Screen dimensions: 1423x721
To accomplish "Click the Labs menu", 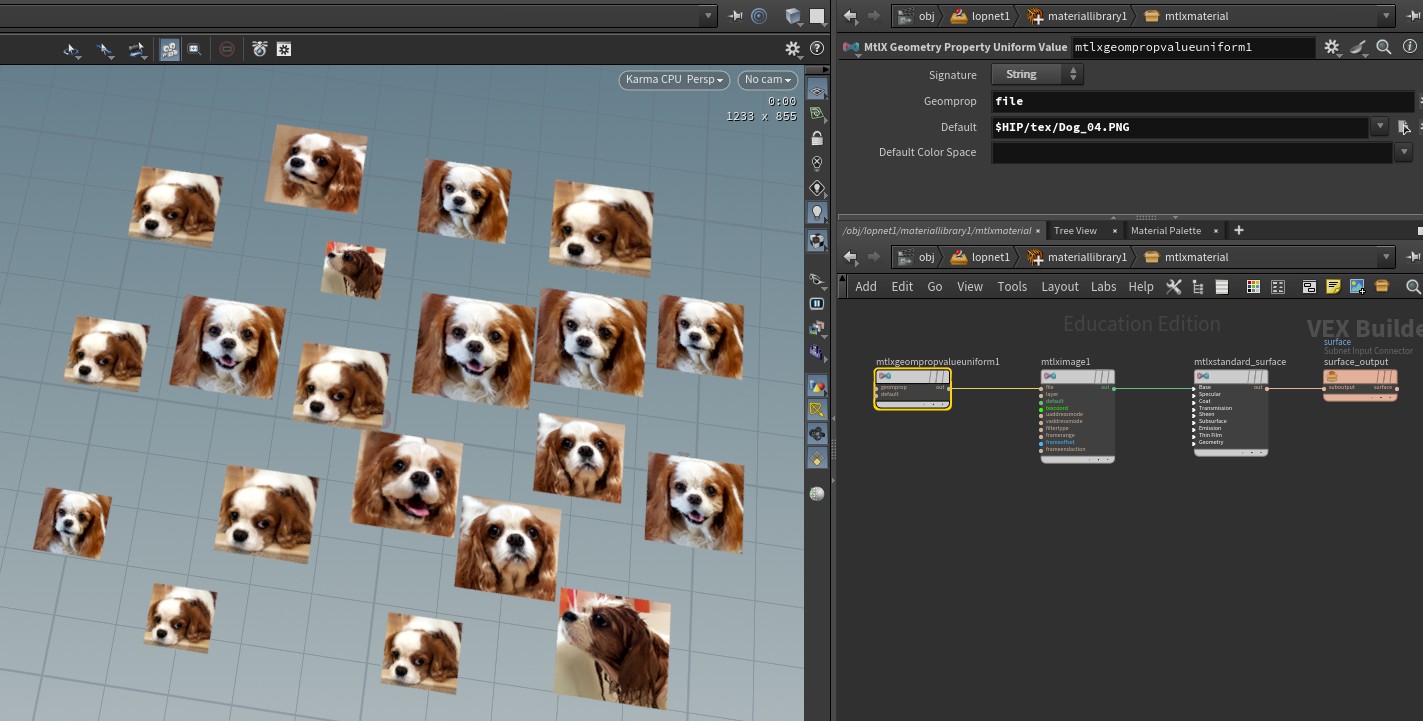I will click(1103, 287).
